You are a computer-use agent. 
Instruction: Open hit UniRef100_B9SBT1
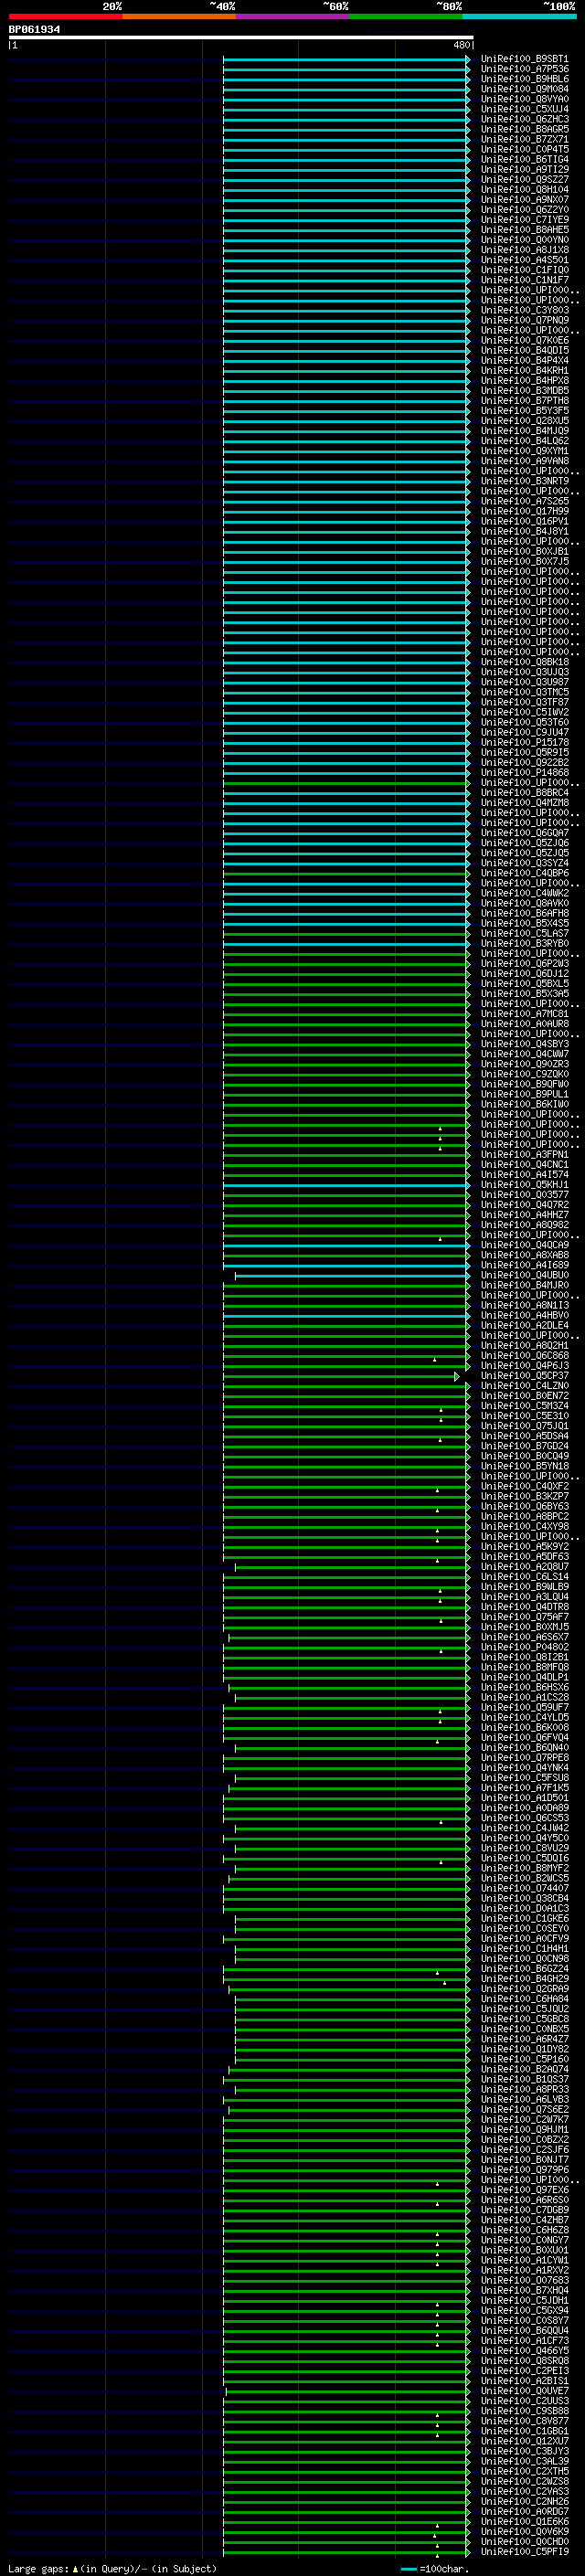524,59
